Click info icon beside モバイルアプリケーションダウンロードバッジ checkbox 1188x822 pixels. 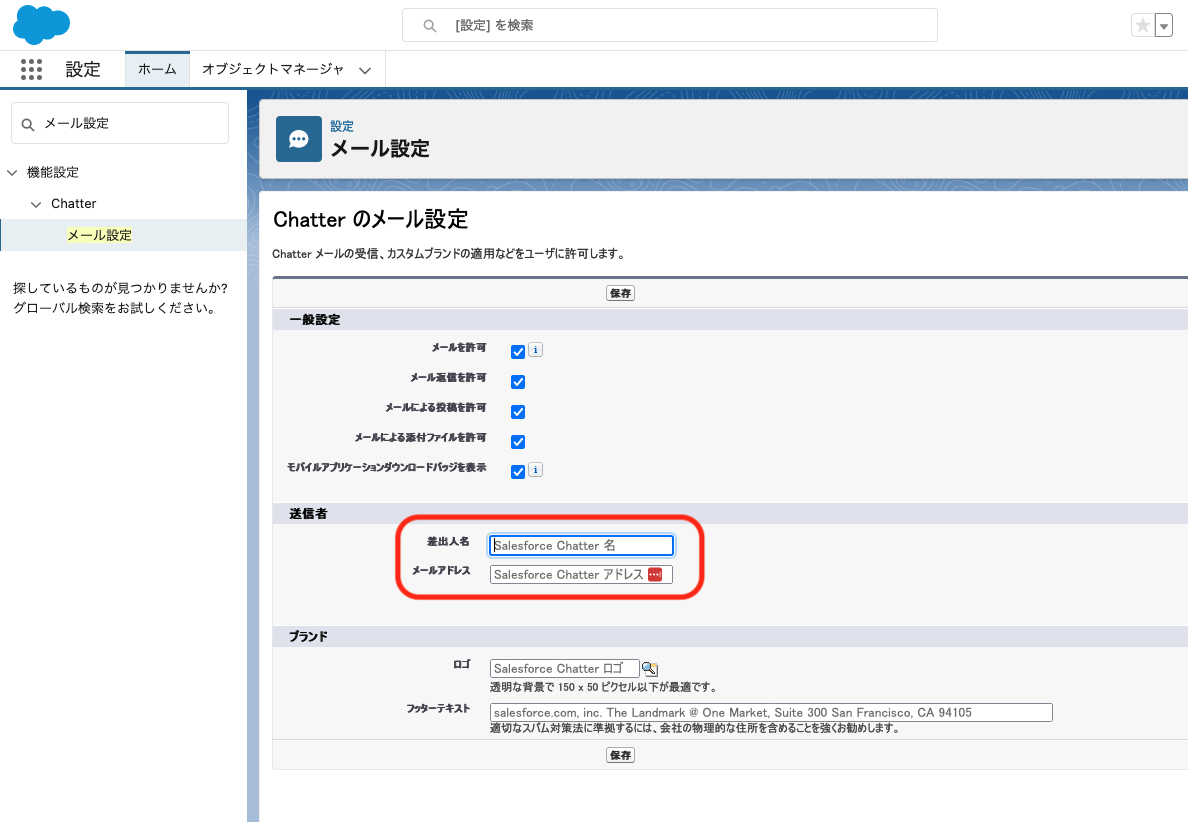point(535,470)
